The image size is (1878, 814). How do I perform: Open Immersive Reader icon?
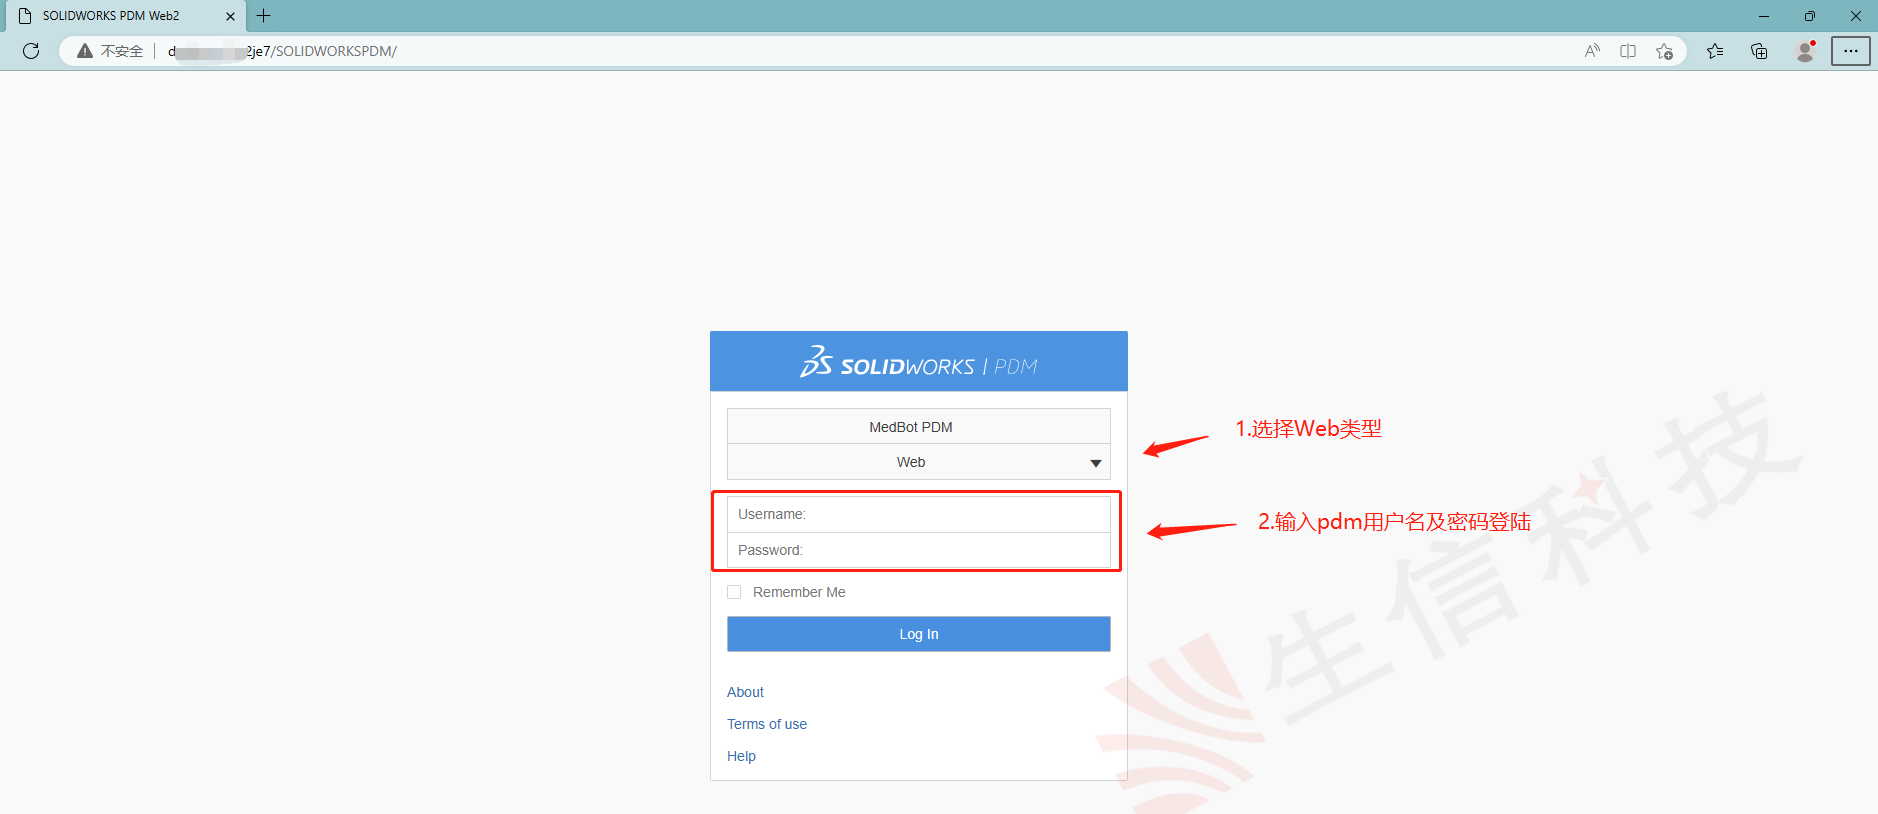click(1628, 51)
